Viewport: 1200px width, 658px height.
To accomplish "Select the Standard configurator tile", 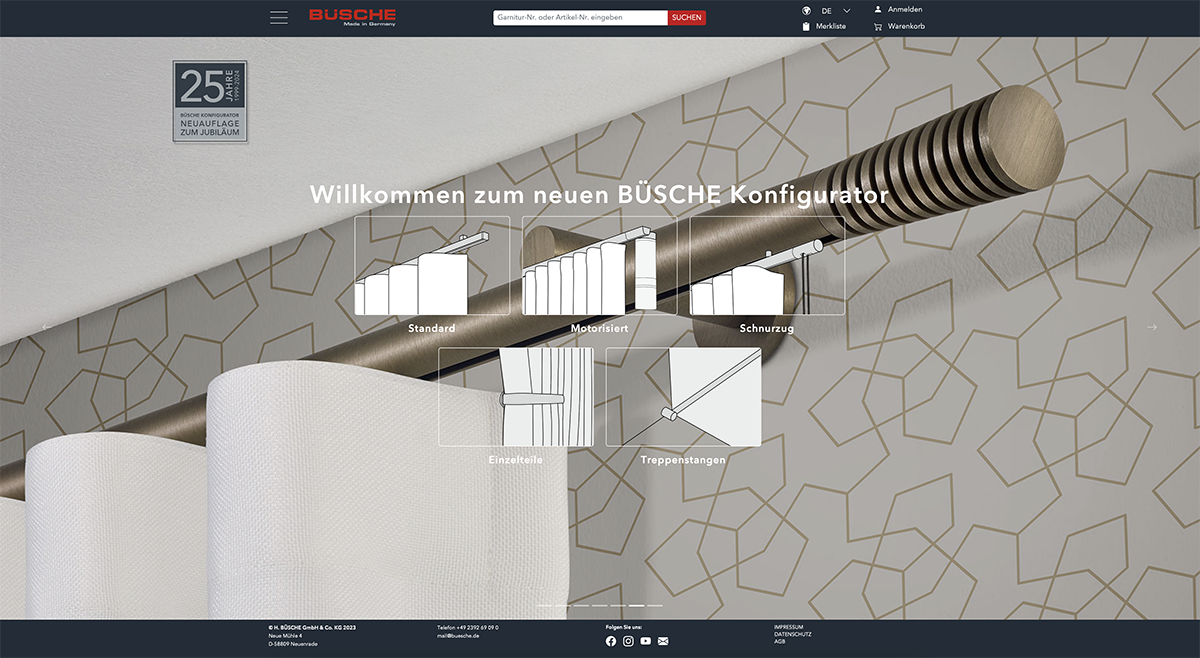I will pos(432,267).
